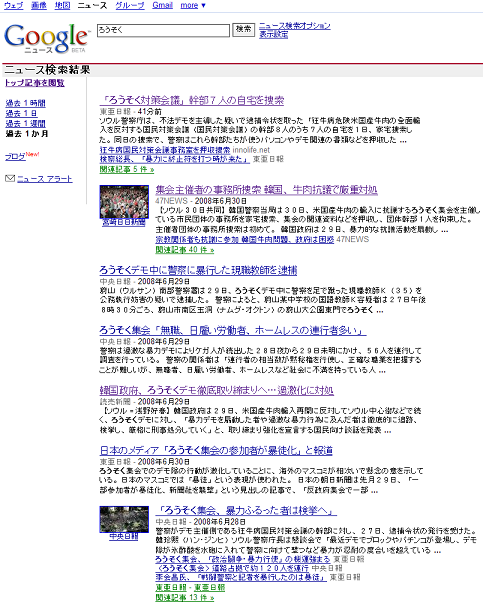Focus the search field containing ろうそく

(163, 30)
